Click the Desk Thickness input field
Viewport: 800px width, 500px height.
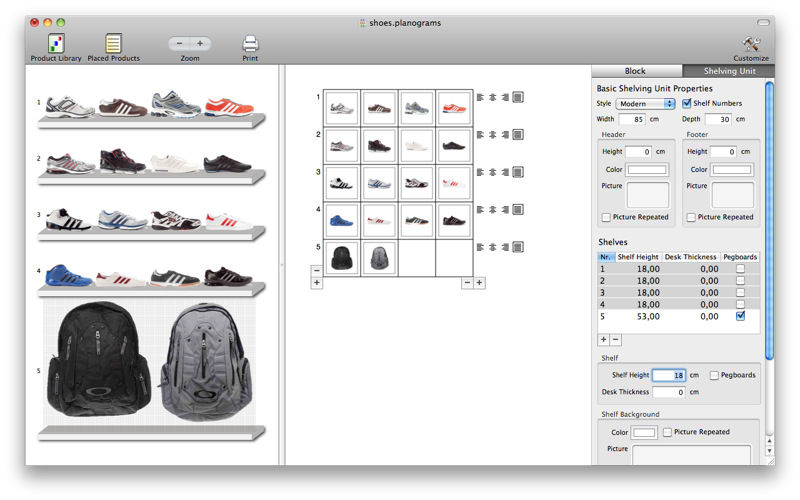point(669,392)
